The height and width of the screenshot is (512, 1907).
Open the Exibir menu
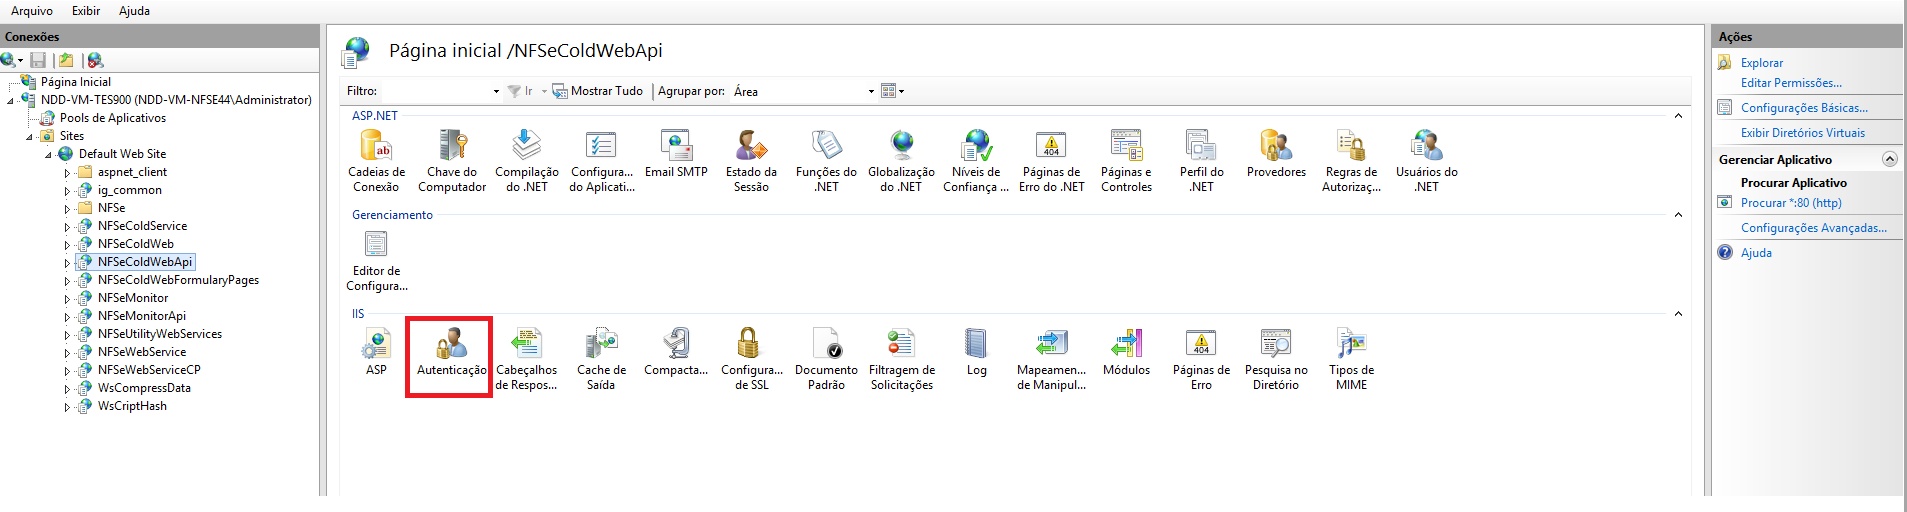86,11
